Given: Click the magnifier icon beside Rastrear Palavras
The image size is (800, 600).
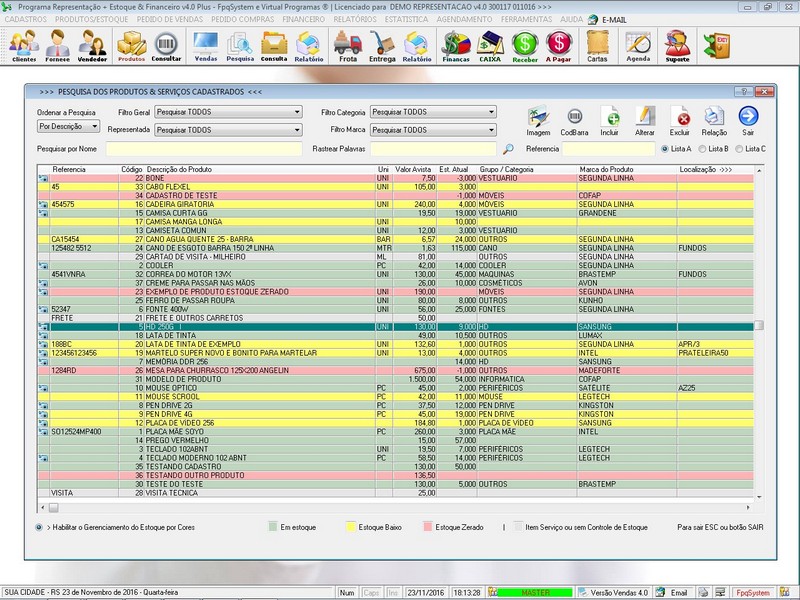Looking at the screenshot, I should click(508, 149).
